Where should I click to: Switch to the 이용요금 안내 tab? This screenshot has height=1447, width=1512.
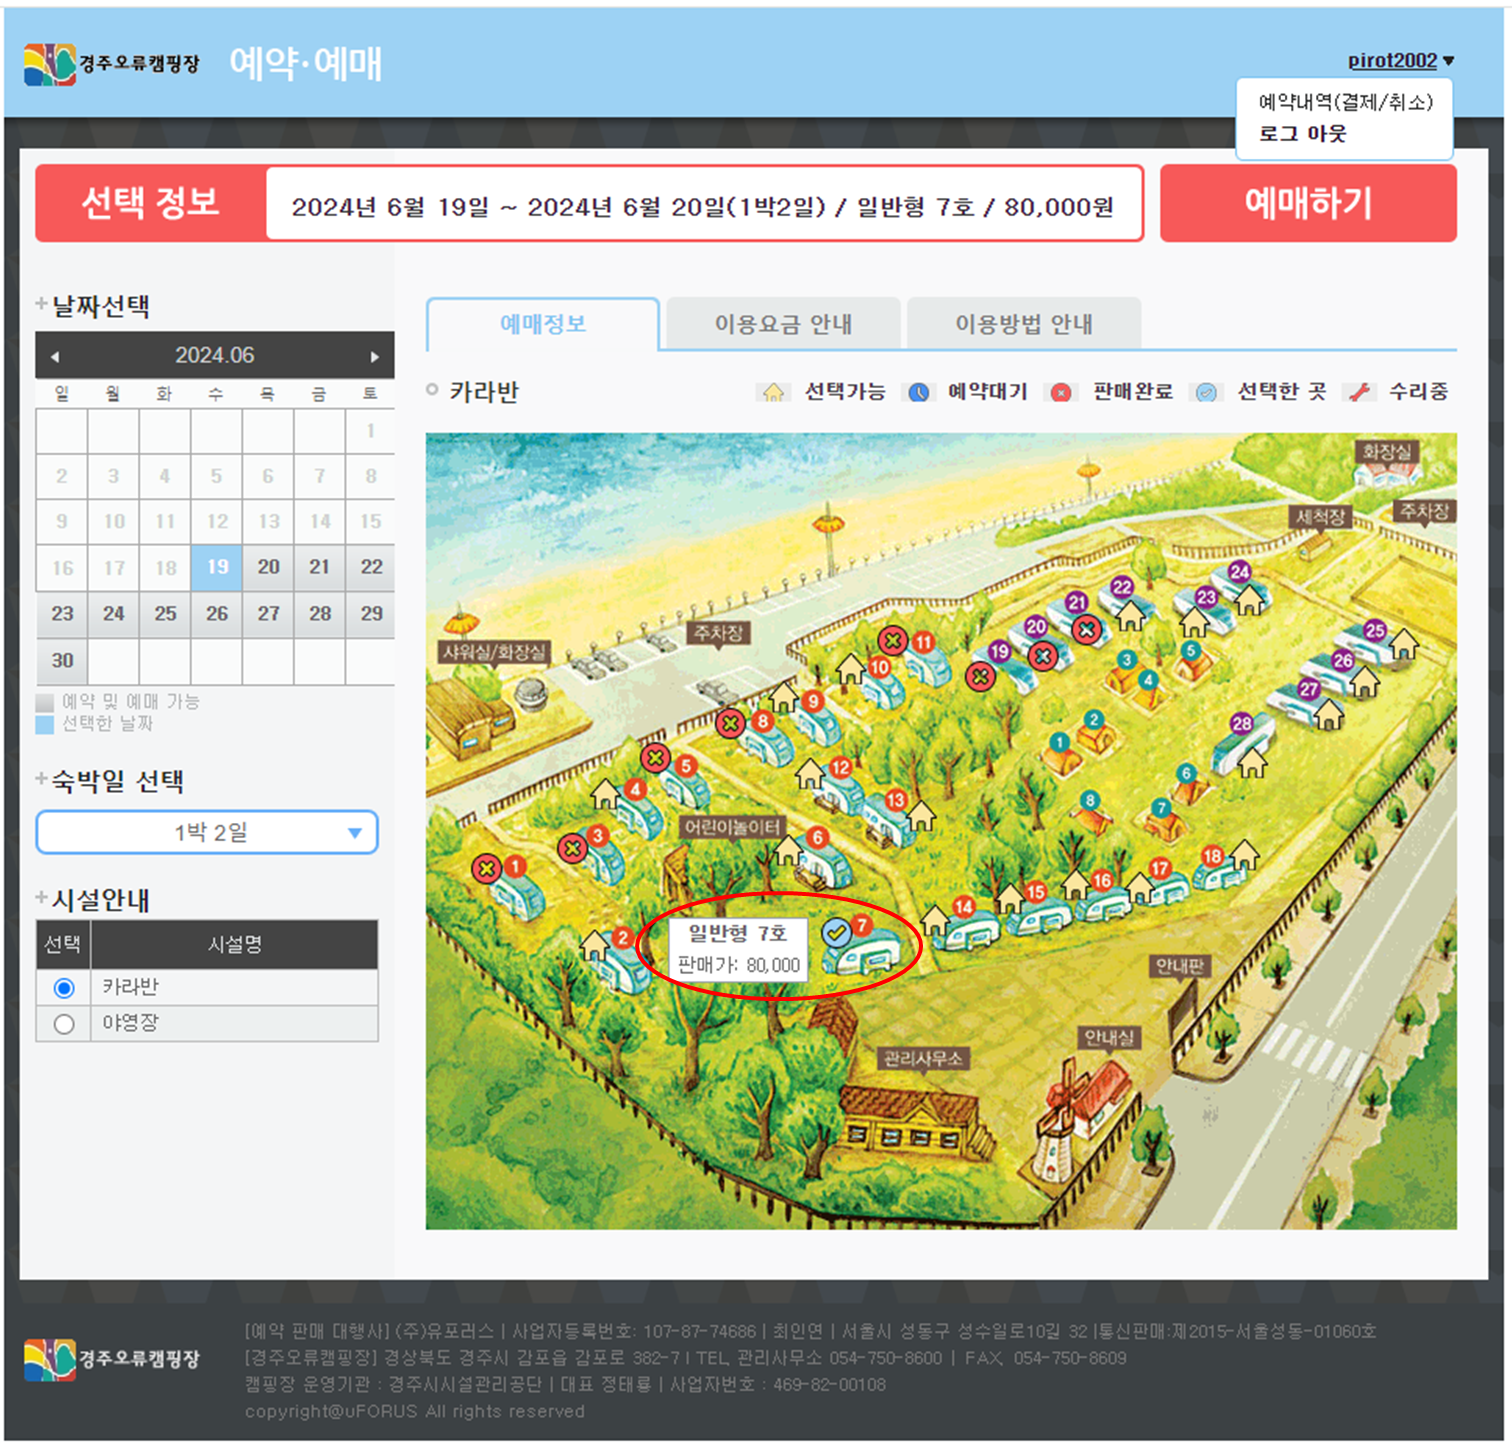coord(783,324)
